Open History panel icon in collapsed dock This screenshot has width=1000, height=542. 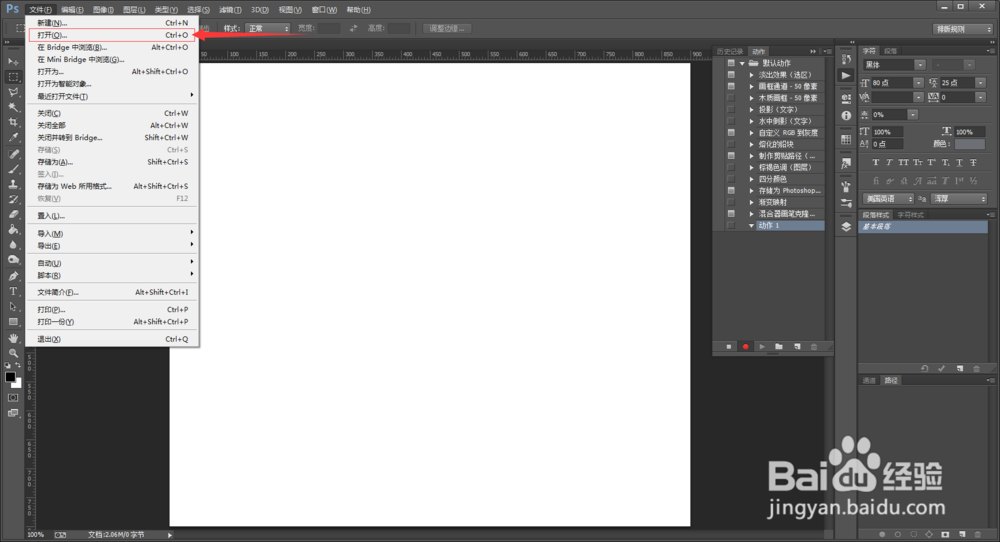(x=846, y=59)
